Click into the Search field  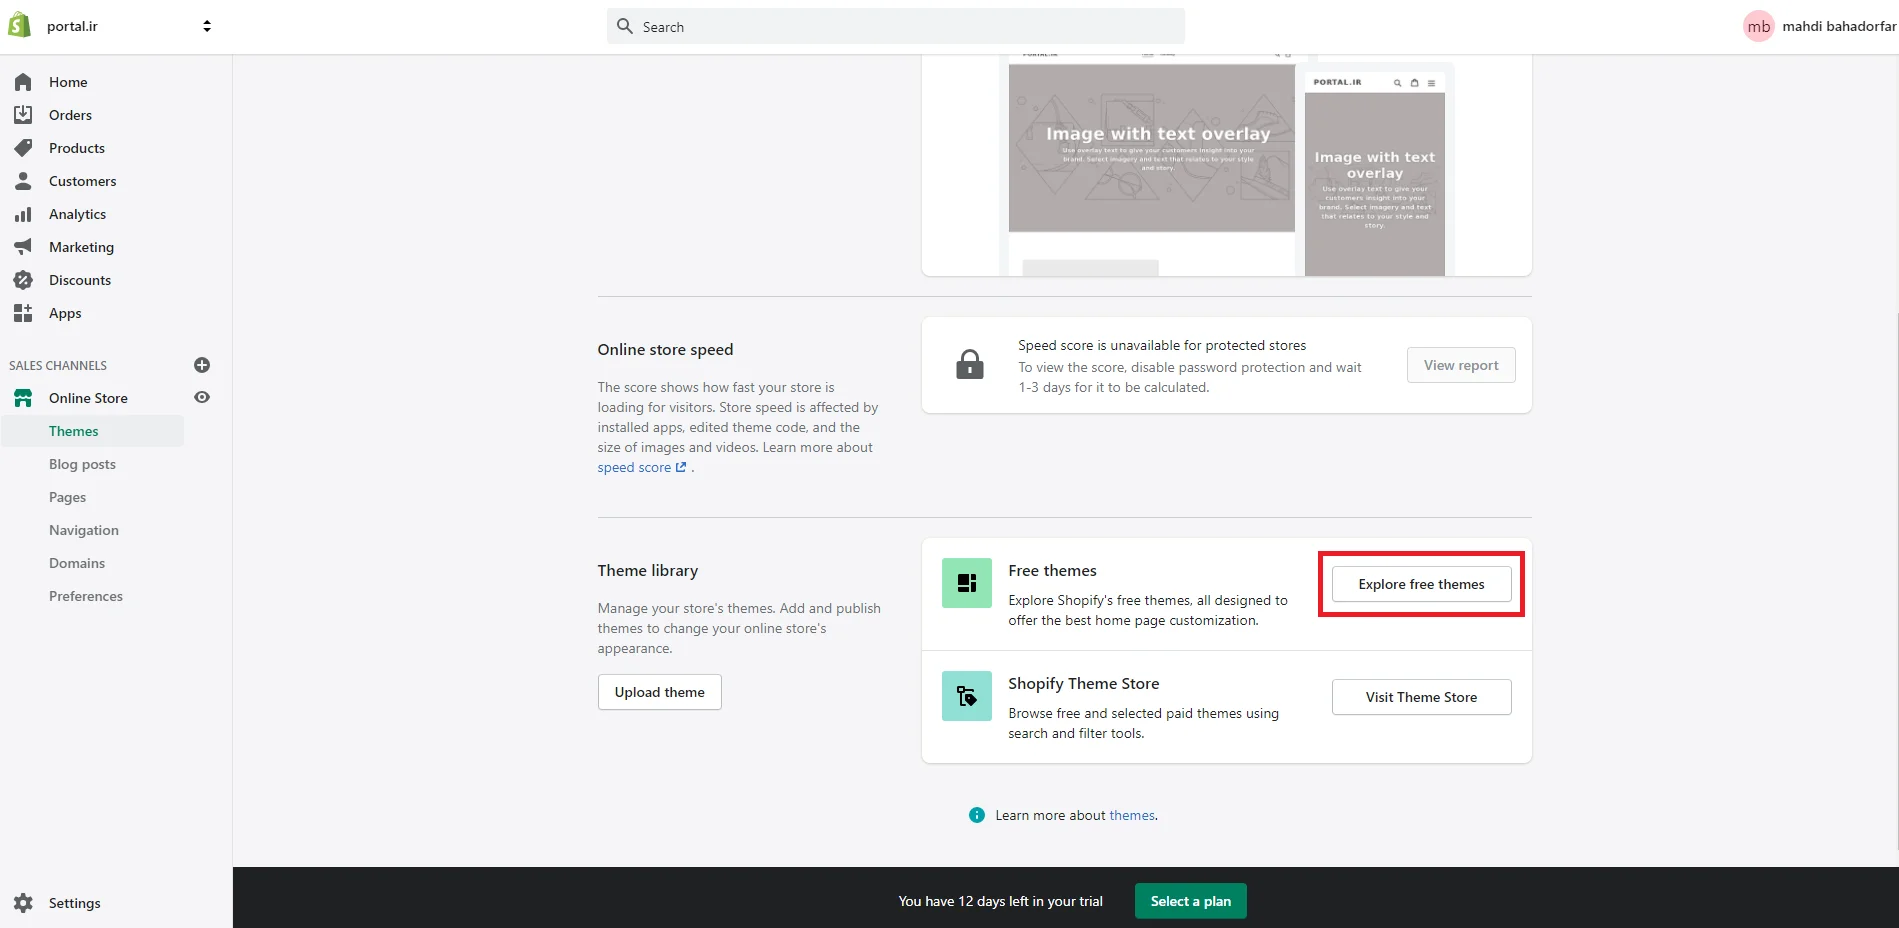895,27
